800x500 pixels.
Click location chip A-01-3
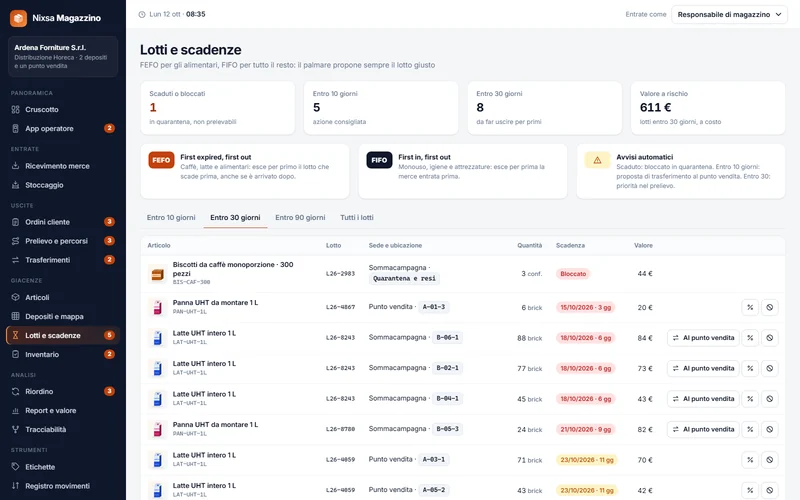[x=434, y=307]
